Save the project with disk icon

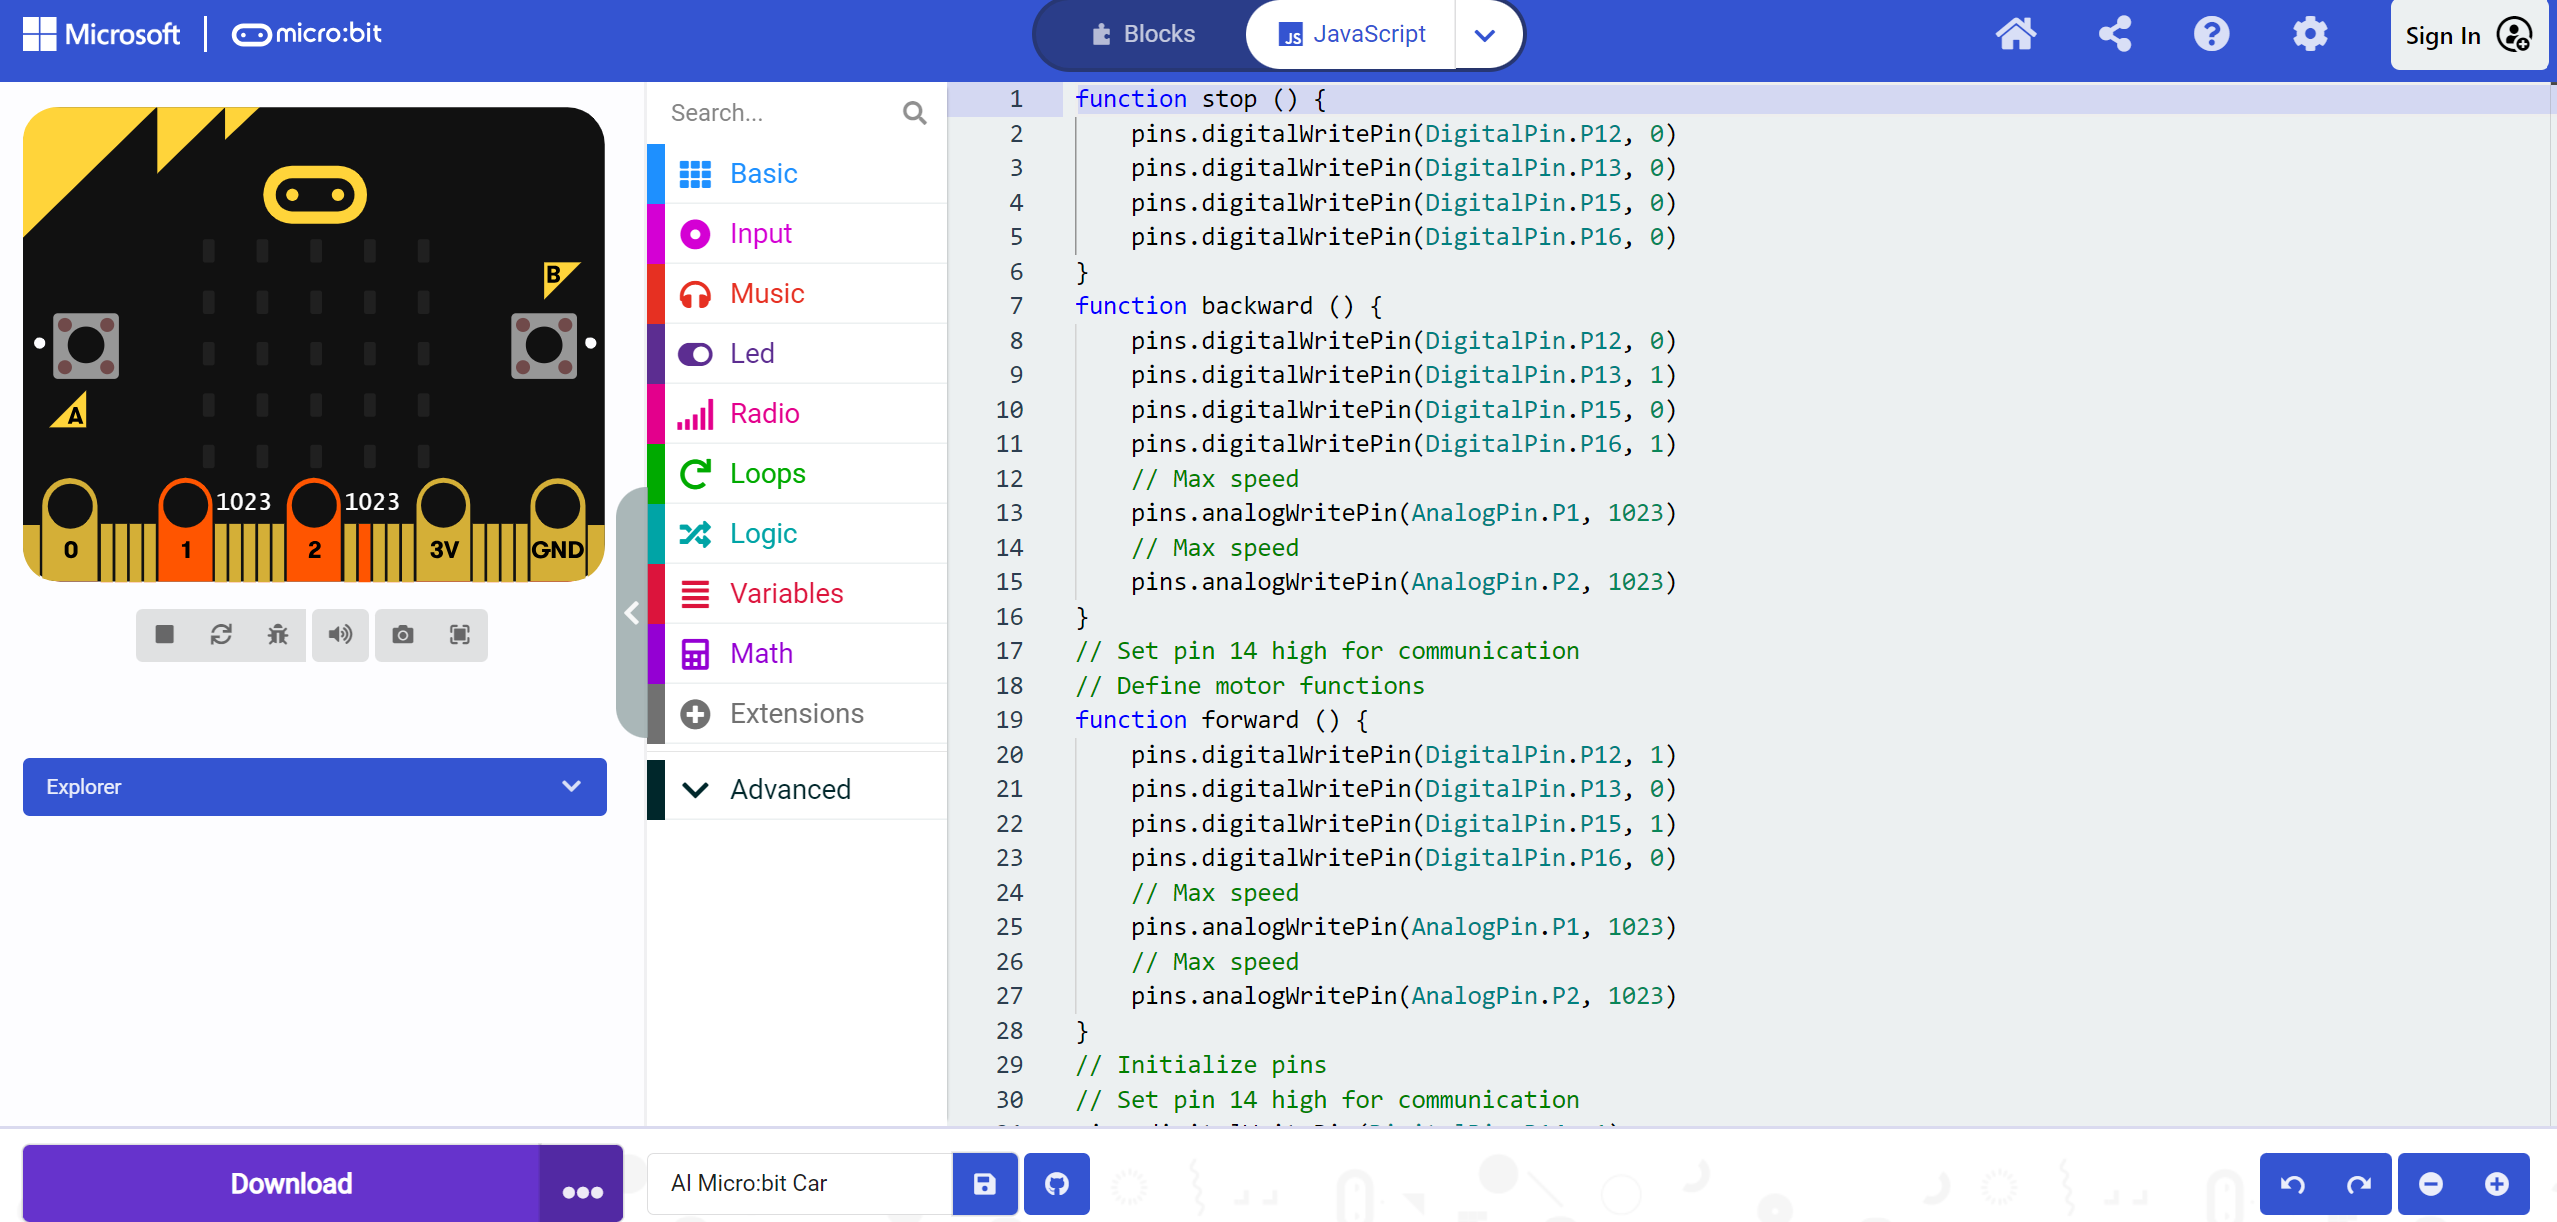(x=985, y=1184)
